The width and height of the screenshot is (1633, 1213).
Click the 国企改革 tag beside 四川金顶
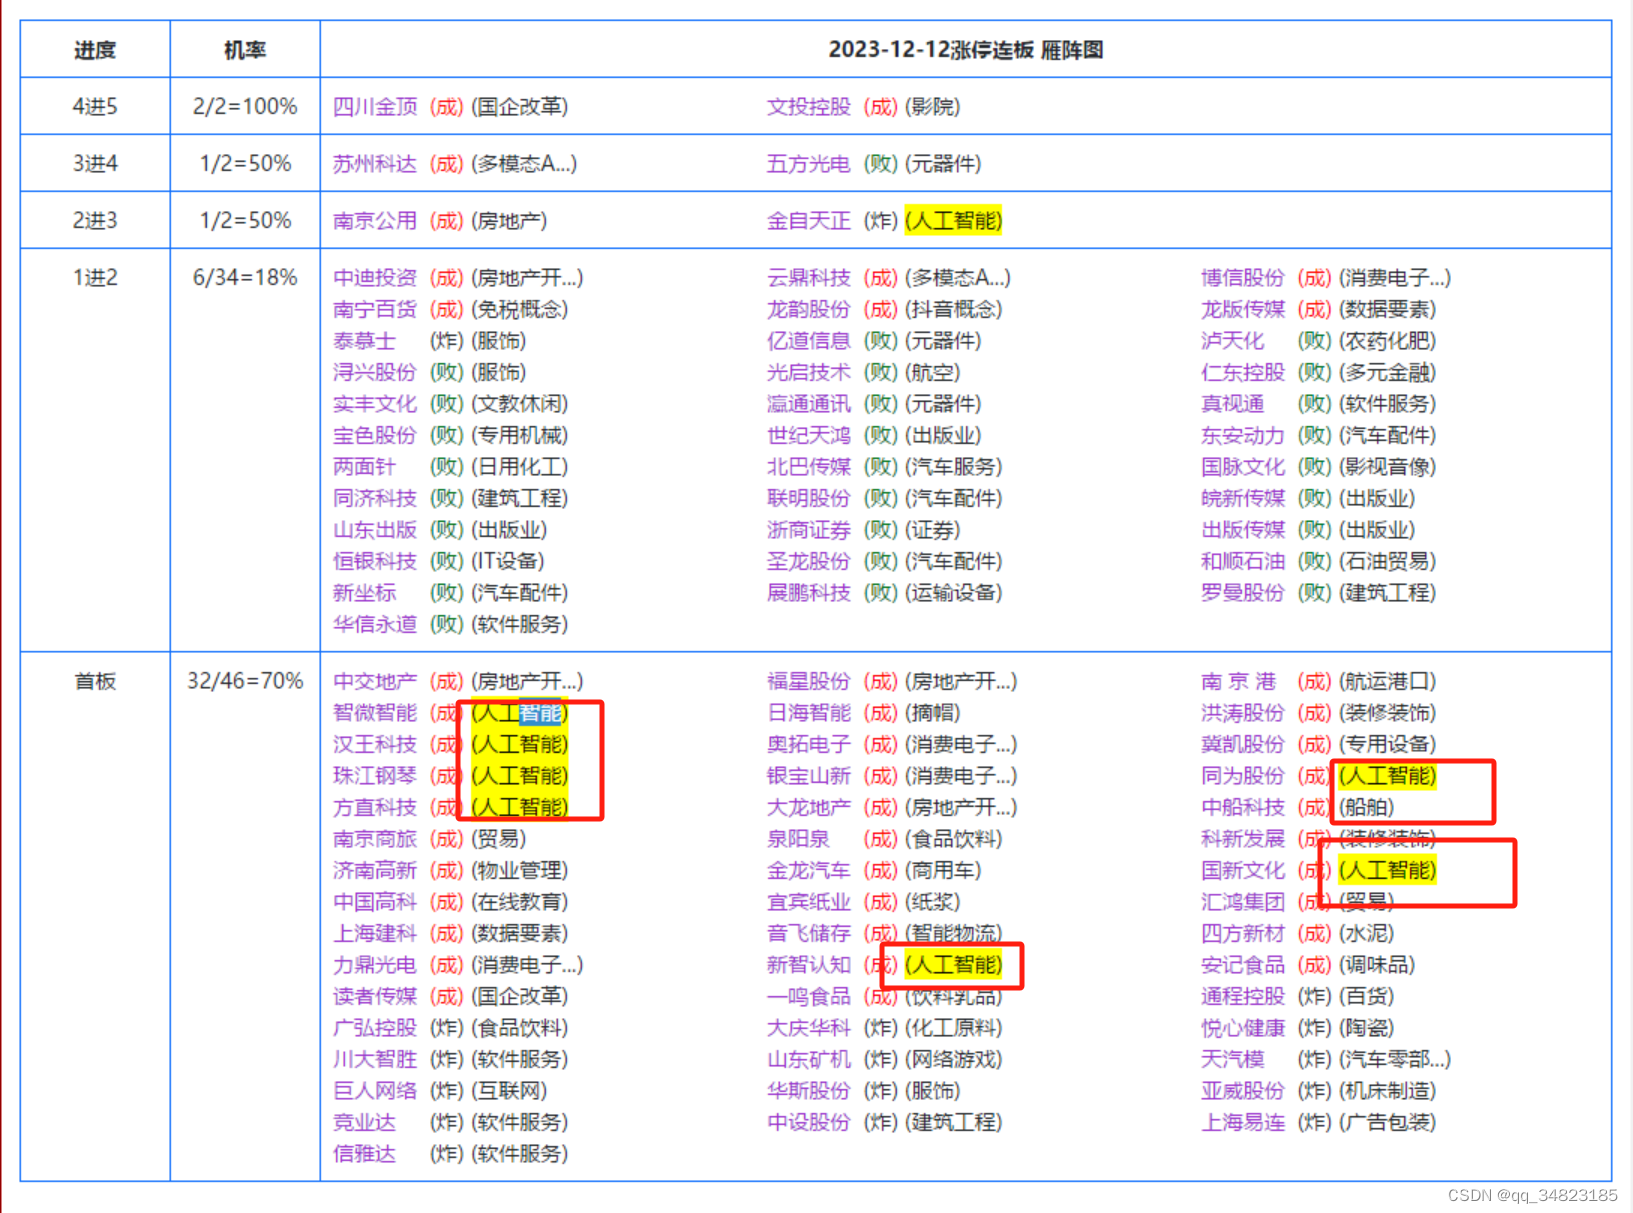tap(520, 107)
